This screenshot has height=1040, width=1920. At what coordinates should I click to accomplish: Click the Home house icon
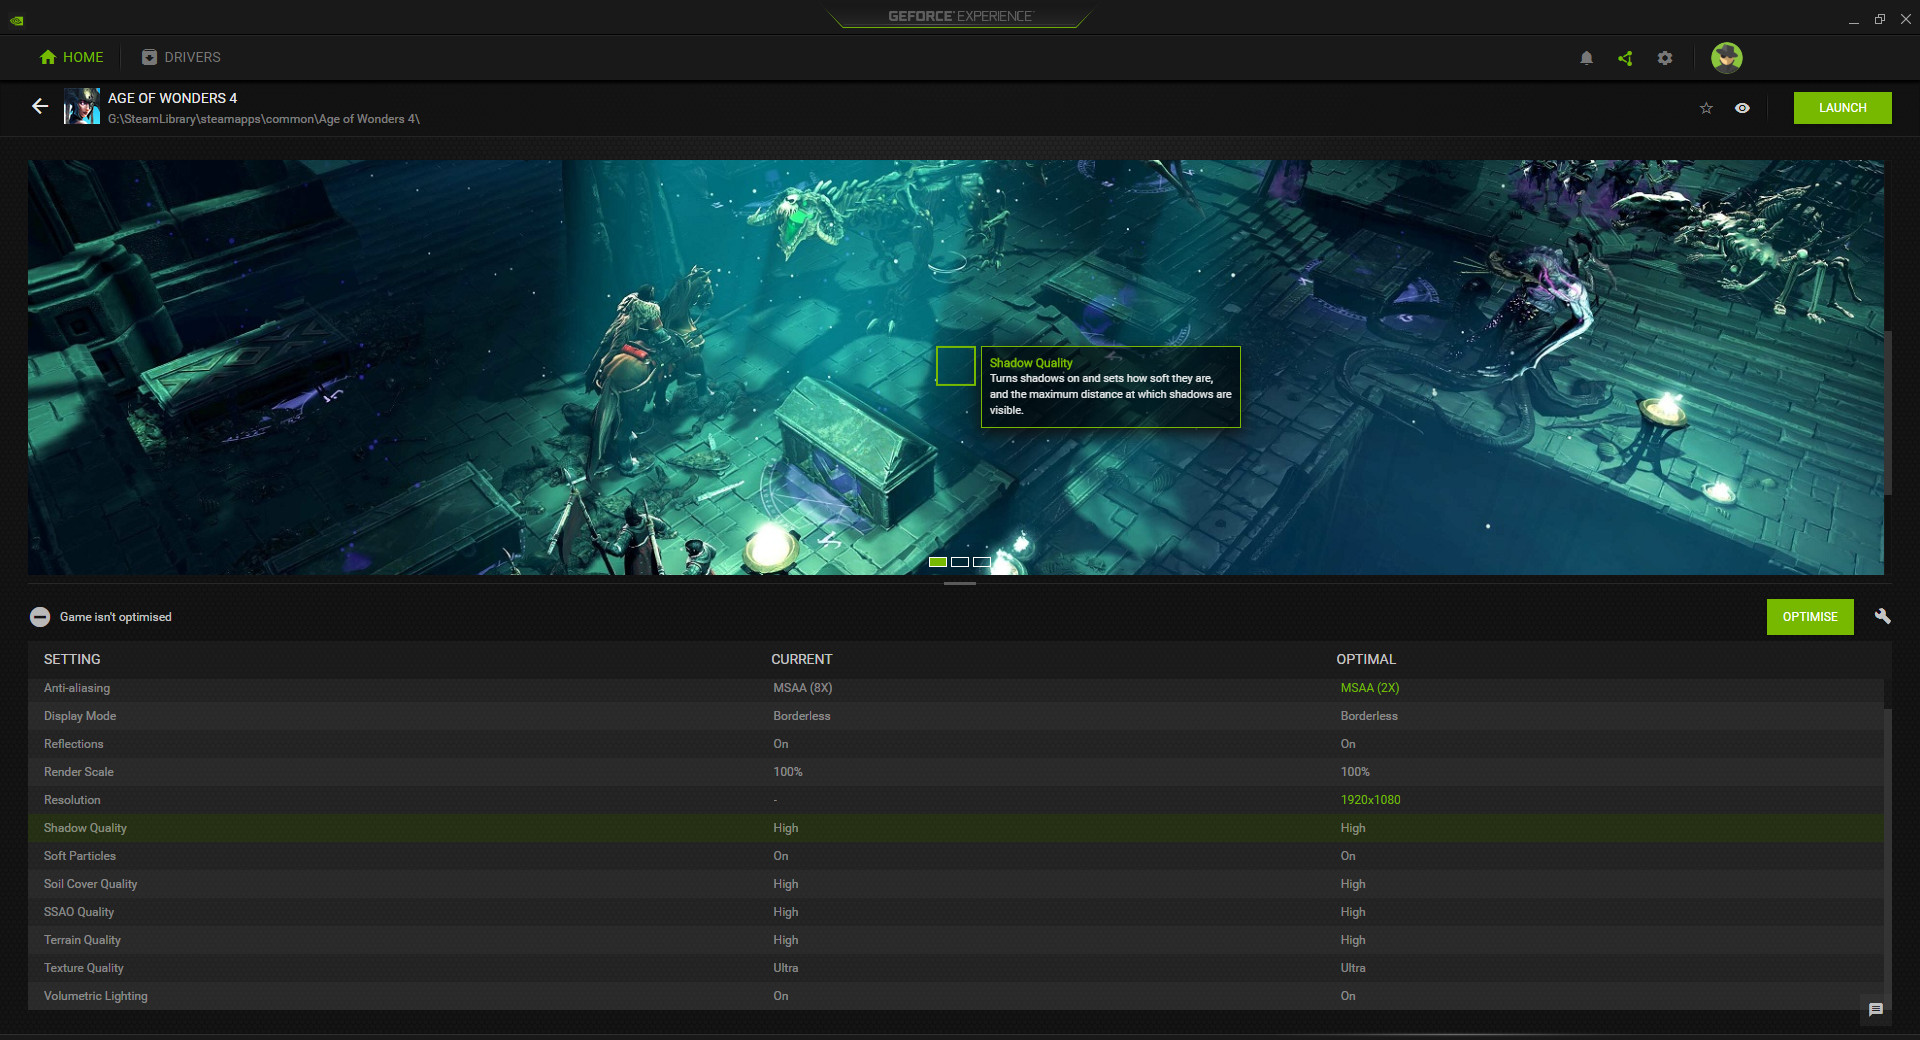point(47,57)
